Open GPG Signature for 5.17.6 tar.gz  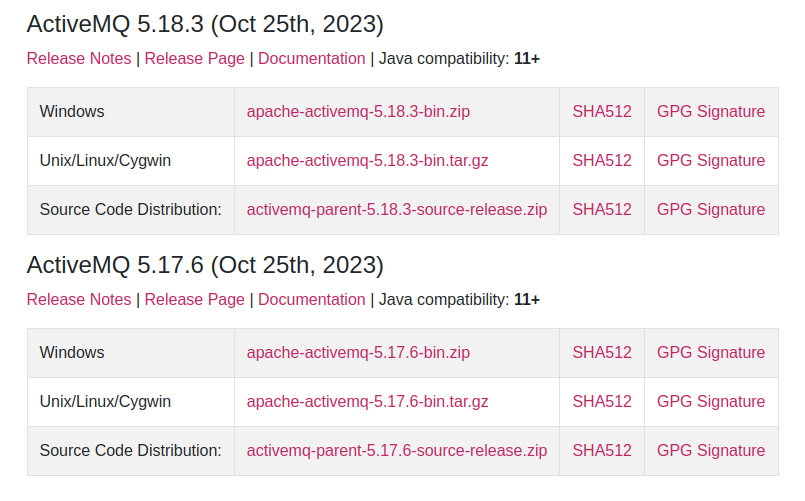coord(711,401)
